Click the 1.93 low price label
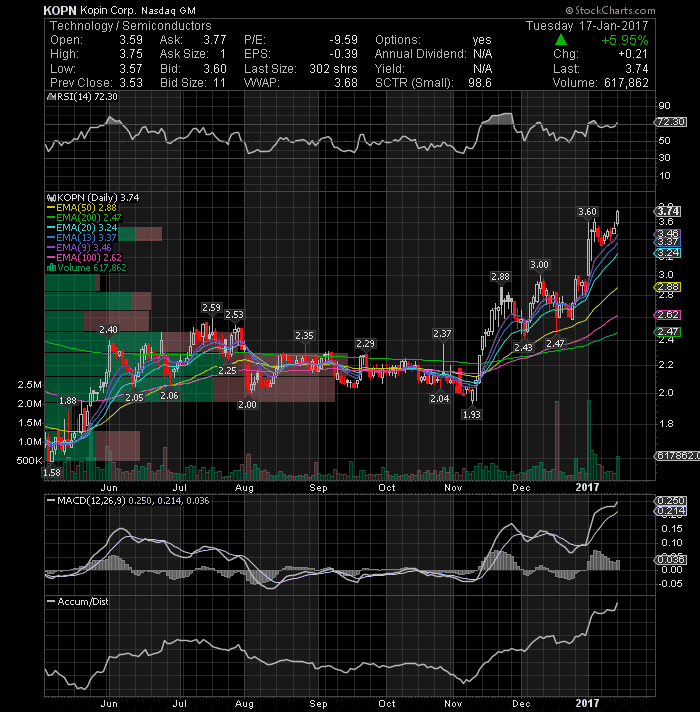Screen dimensions: 700x712 pyautogui.click(x=472, y=414)
